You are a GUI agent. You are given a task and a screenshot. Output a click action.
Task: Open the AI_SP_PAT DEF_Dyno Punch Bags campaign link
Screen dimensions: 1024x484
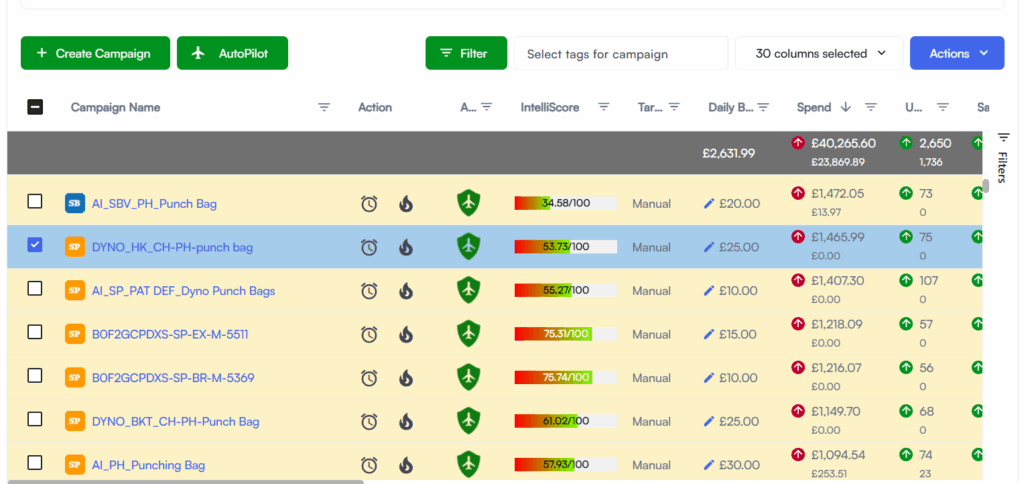(183, 291)
